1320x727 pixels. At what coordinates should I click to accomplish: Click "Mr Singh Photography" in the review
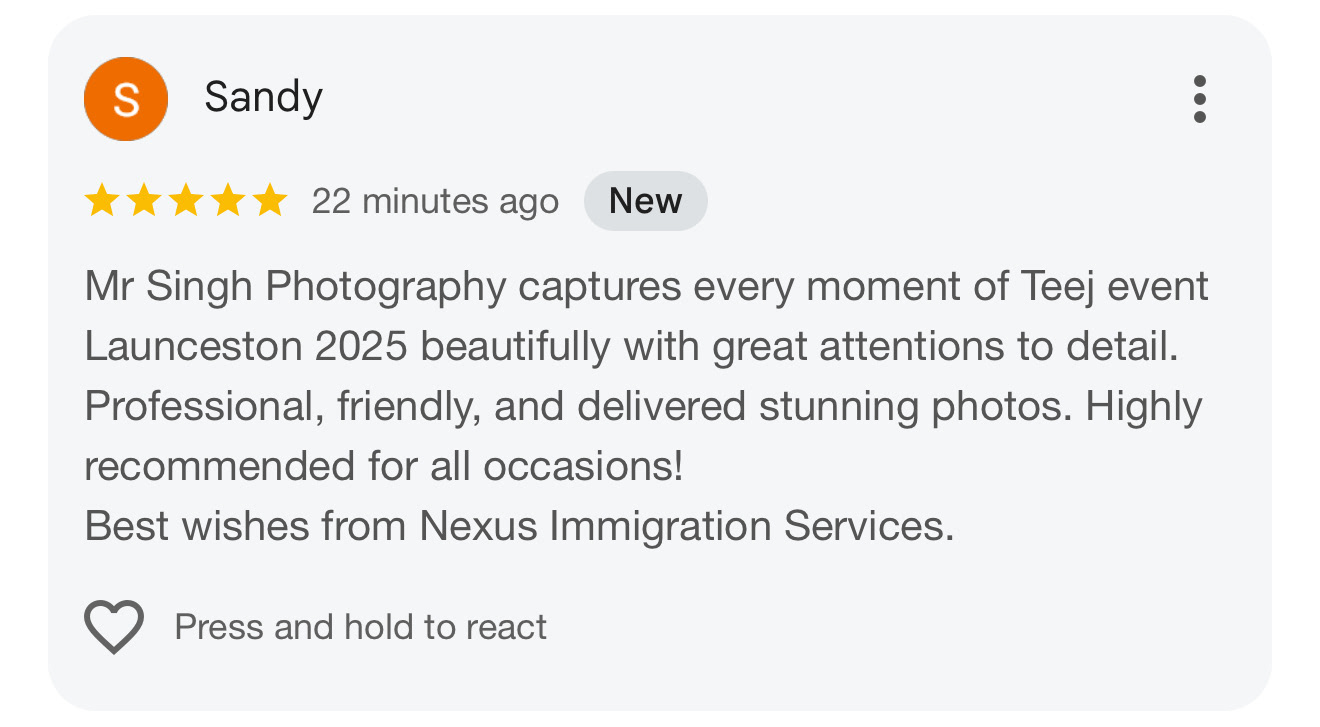click(x=296, y=288)
